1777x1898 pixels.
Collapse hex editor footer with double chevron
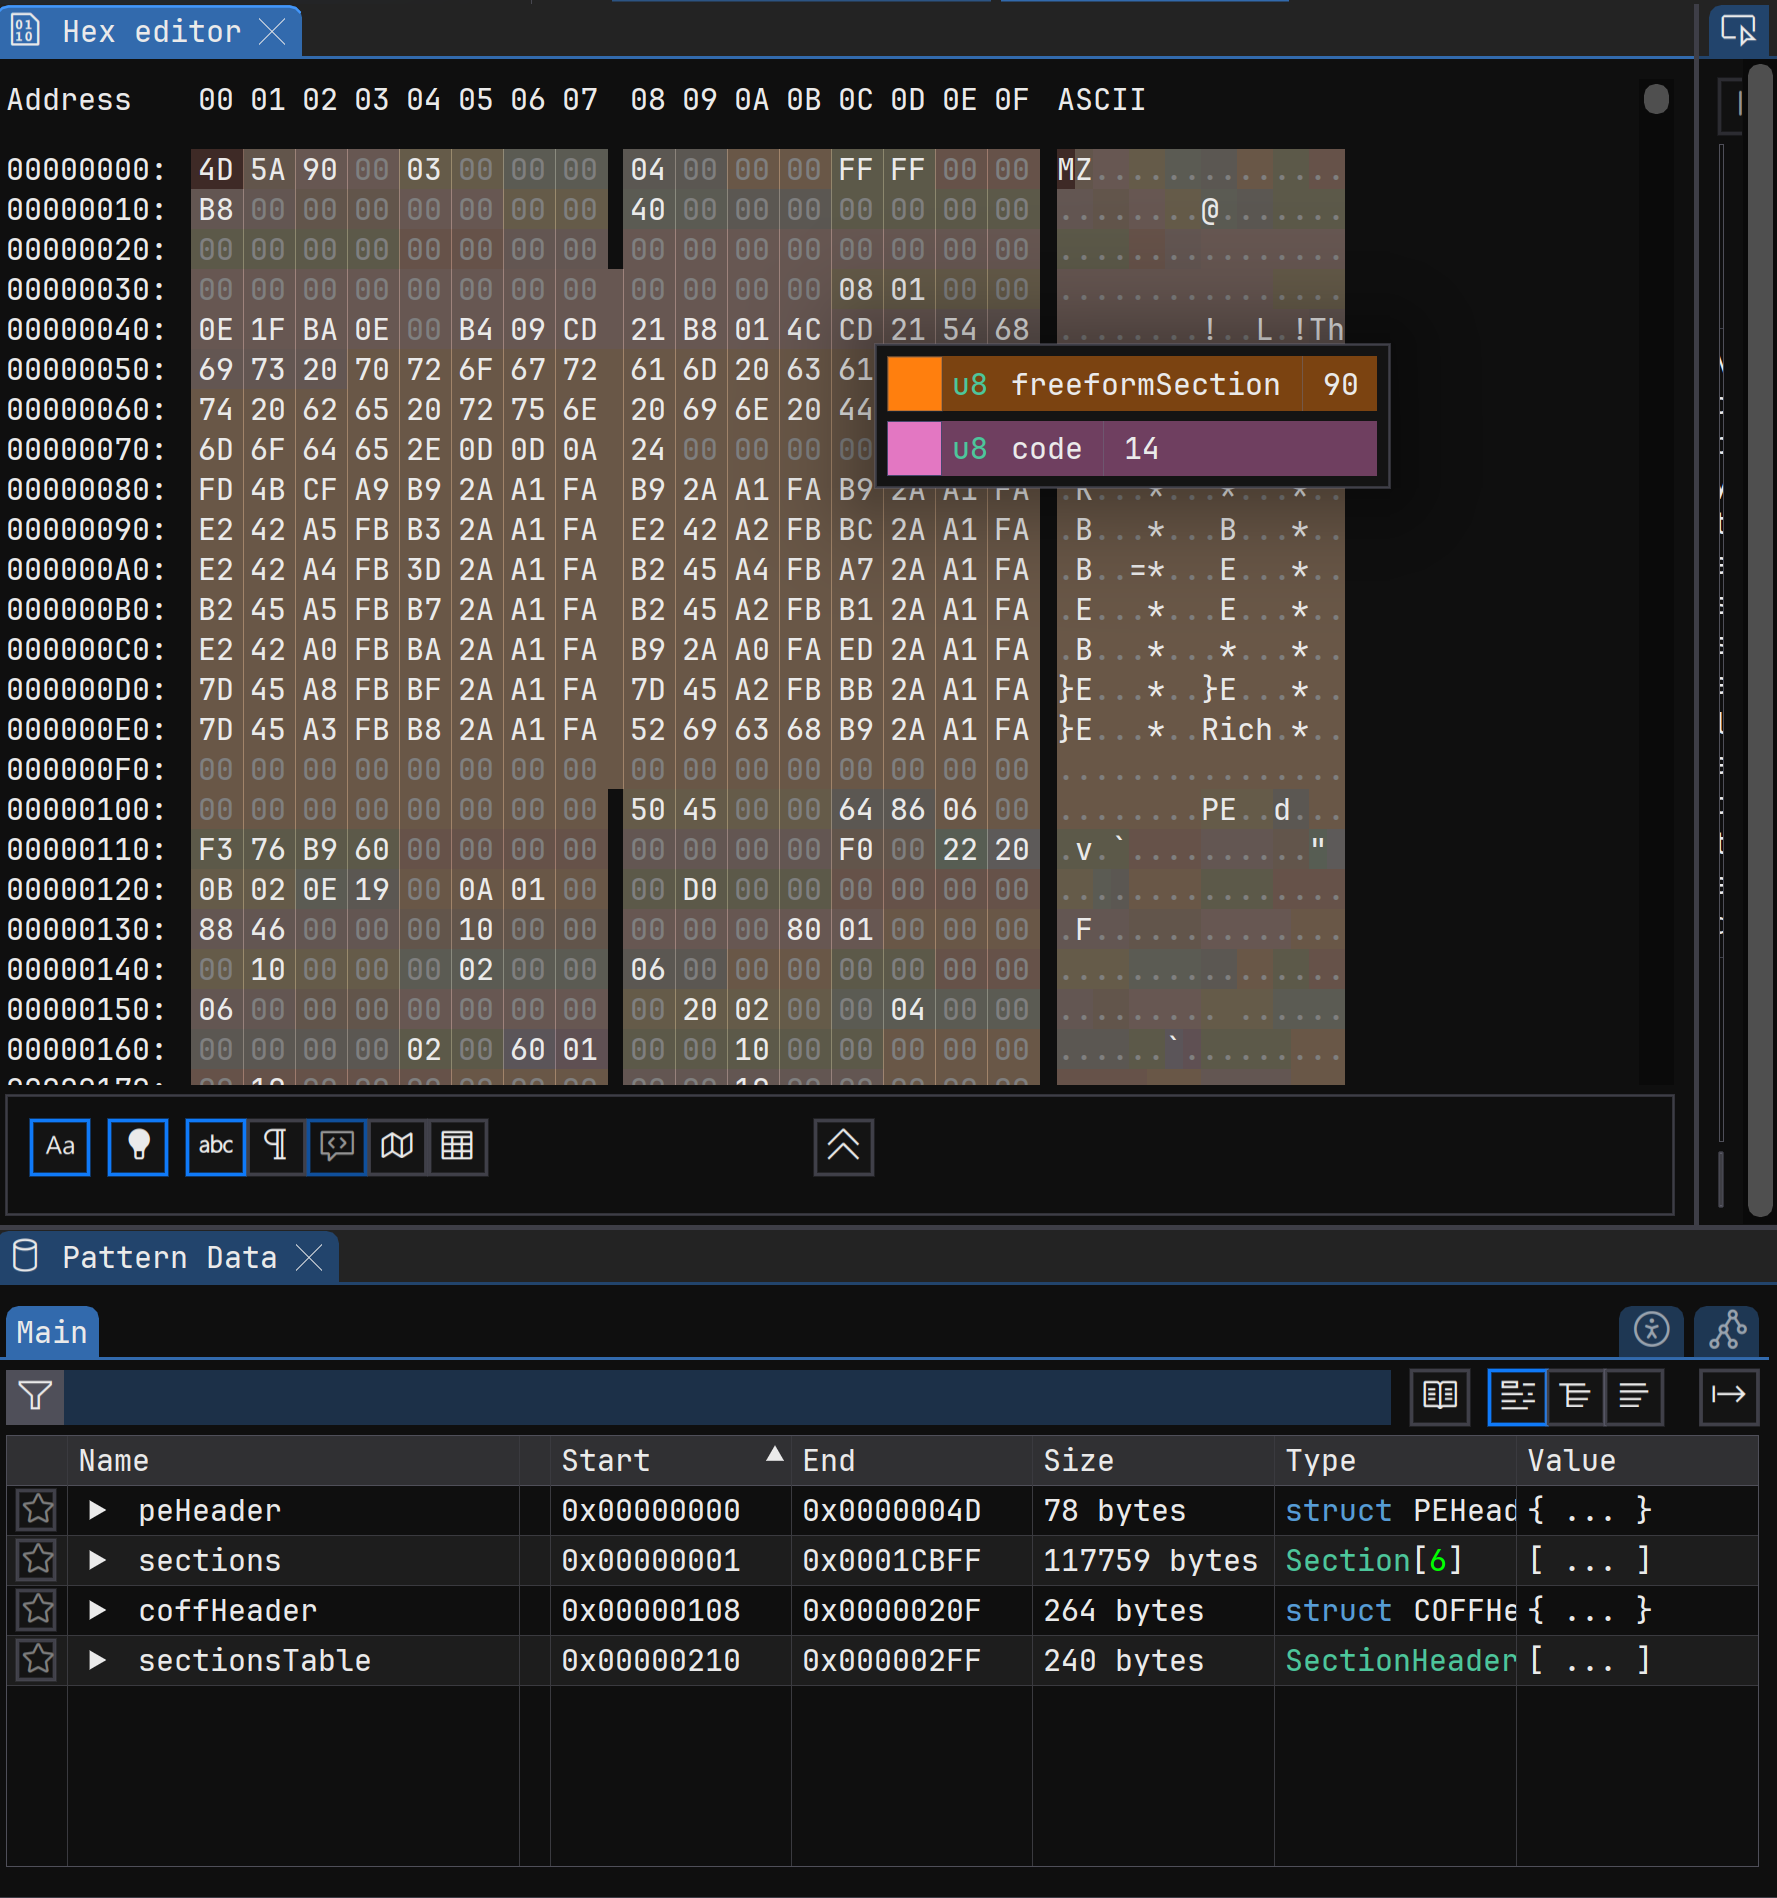(x=843, y=1146)
